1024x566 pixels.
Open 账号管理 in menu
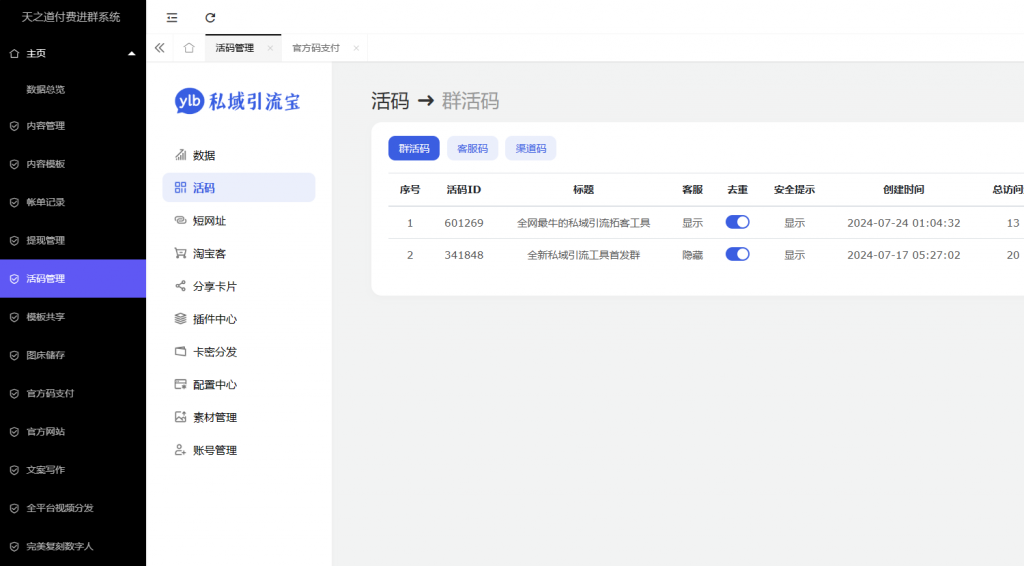pyautogui.click(x=214, y=450)
